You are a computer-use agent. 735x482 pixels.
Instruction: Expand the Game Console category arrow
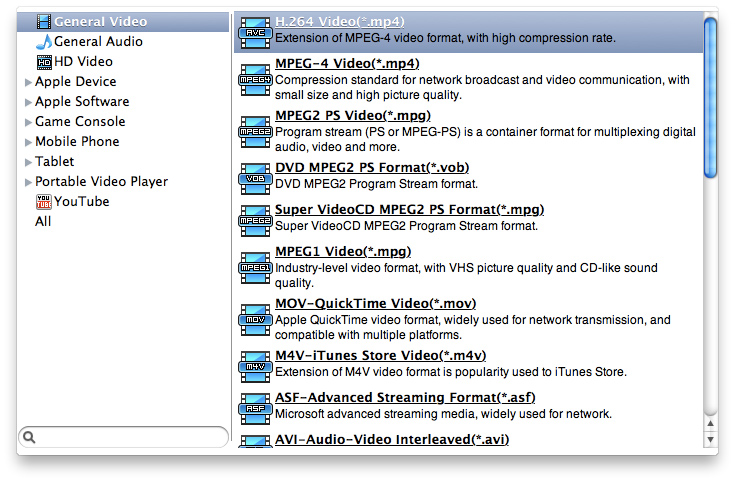(x=28, y=123)
